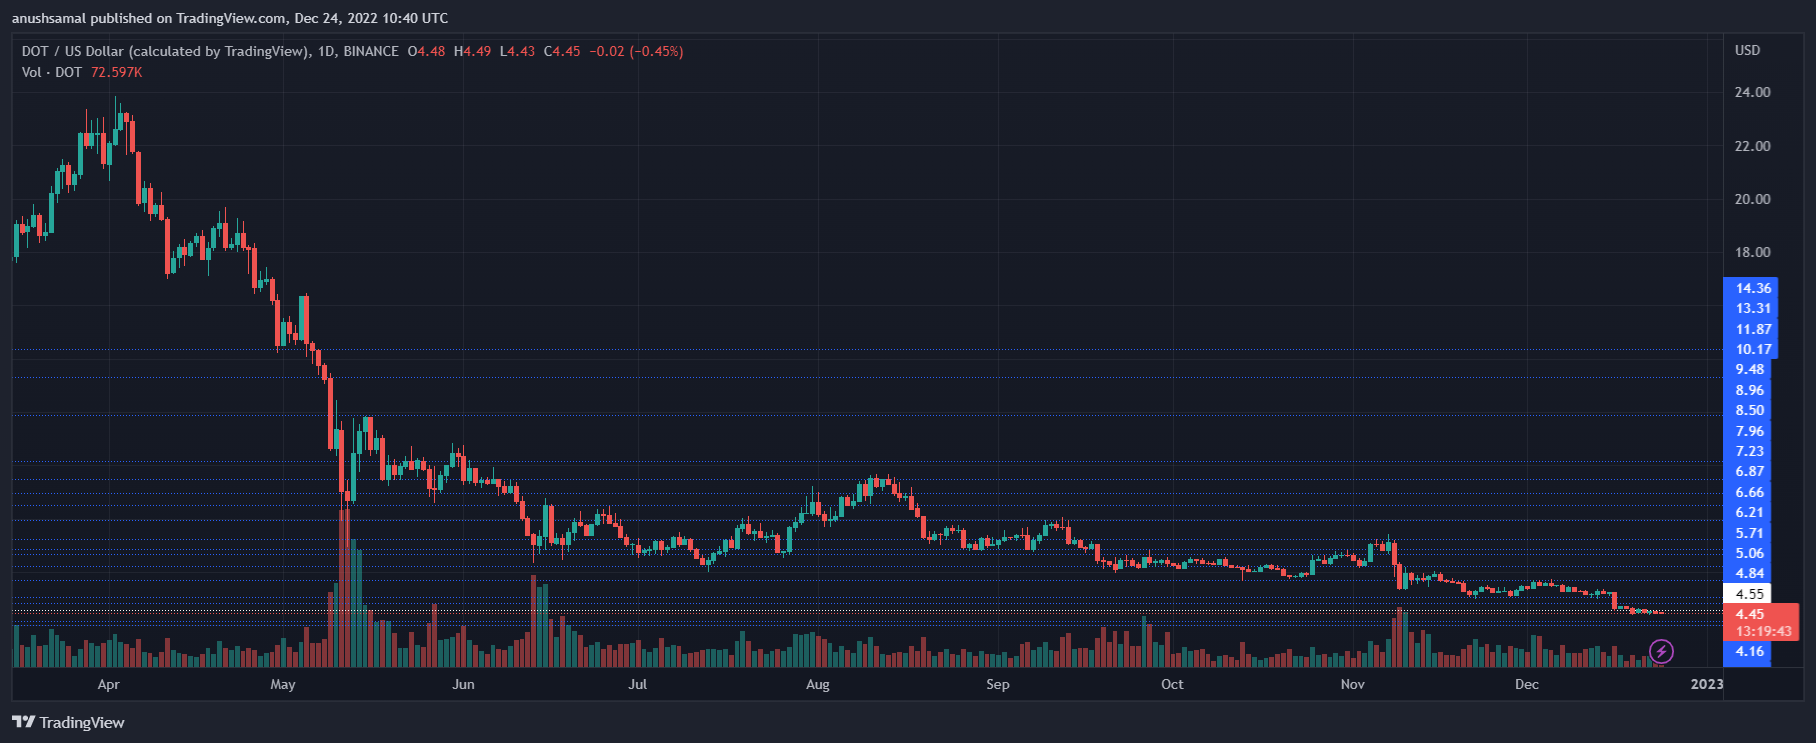The image size is (1816, 743).
Task: Click the 72.597K volume value
Action: click(x=117, y=72)
